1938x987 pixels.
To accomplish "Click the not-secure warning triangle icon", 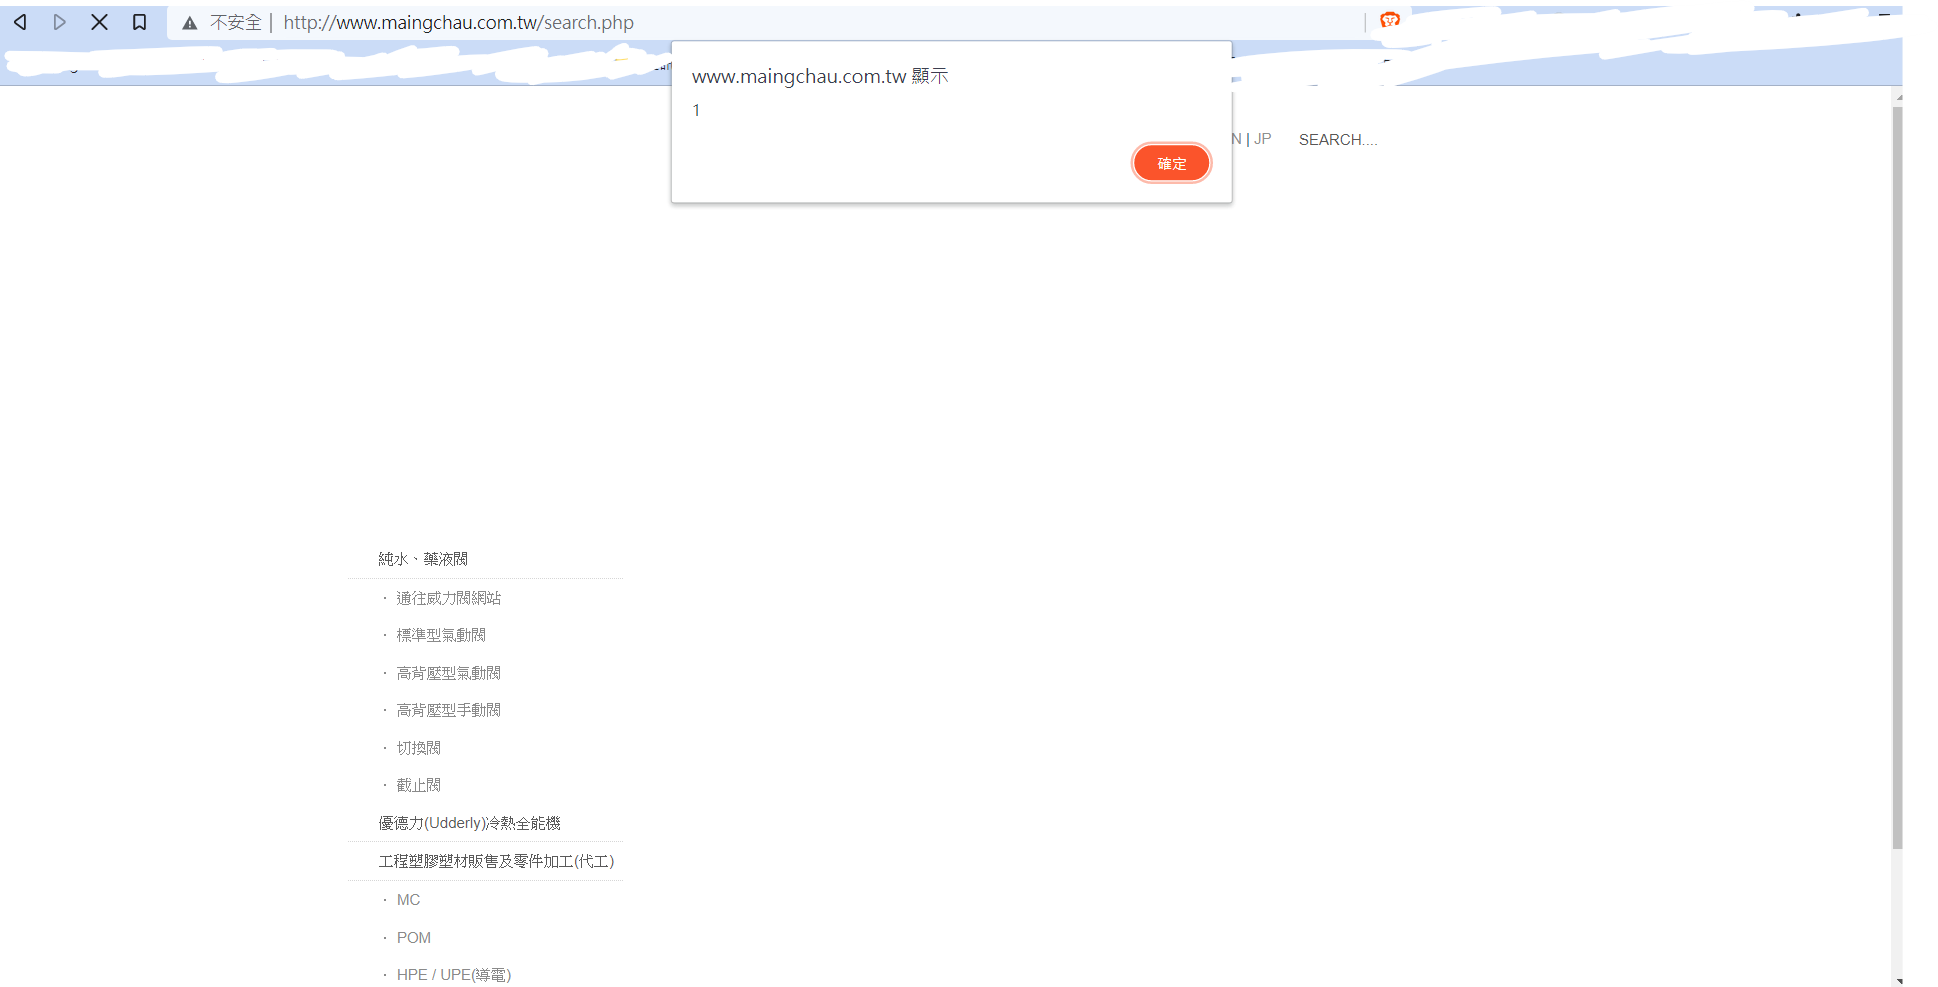I will (190, 23).
